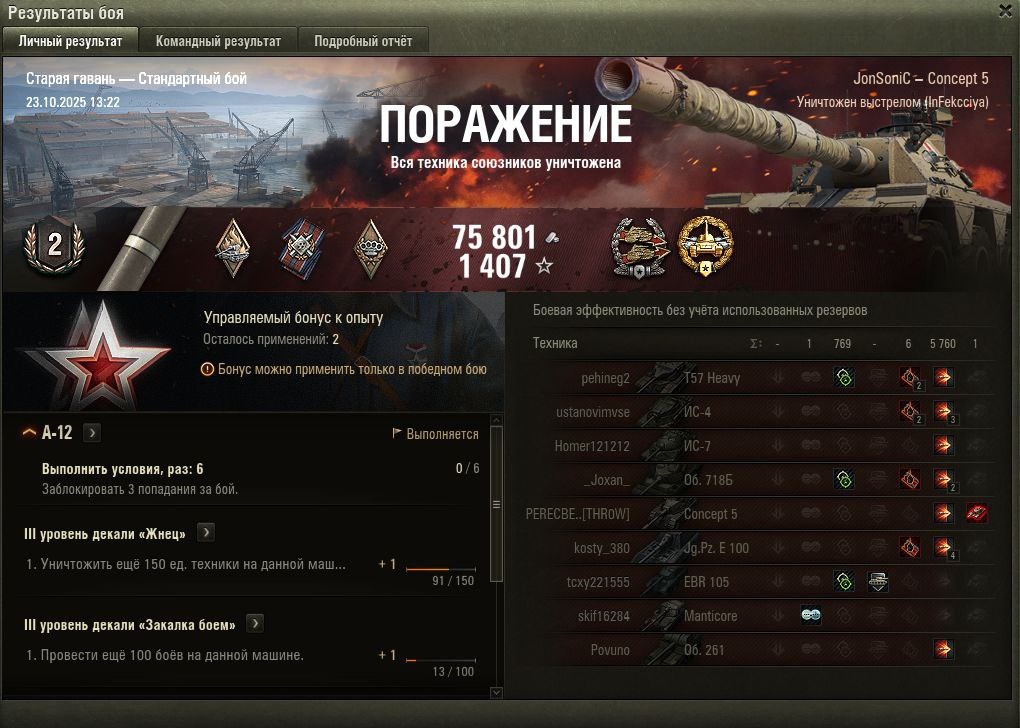
Task: Switch to Командный результат tab
Action: tap(218, 41)
